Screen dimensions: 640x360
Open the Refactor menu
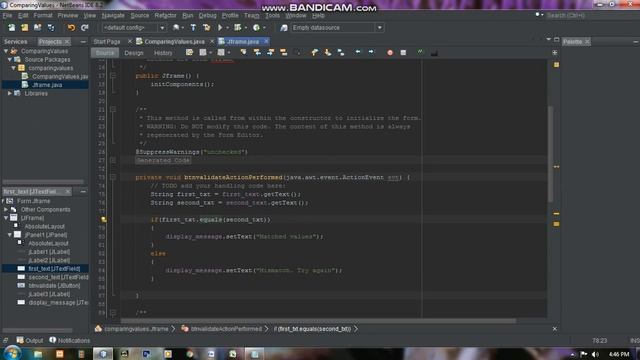click(165, 16)
